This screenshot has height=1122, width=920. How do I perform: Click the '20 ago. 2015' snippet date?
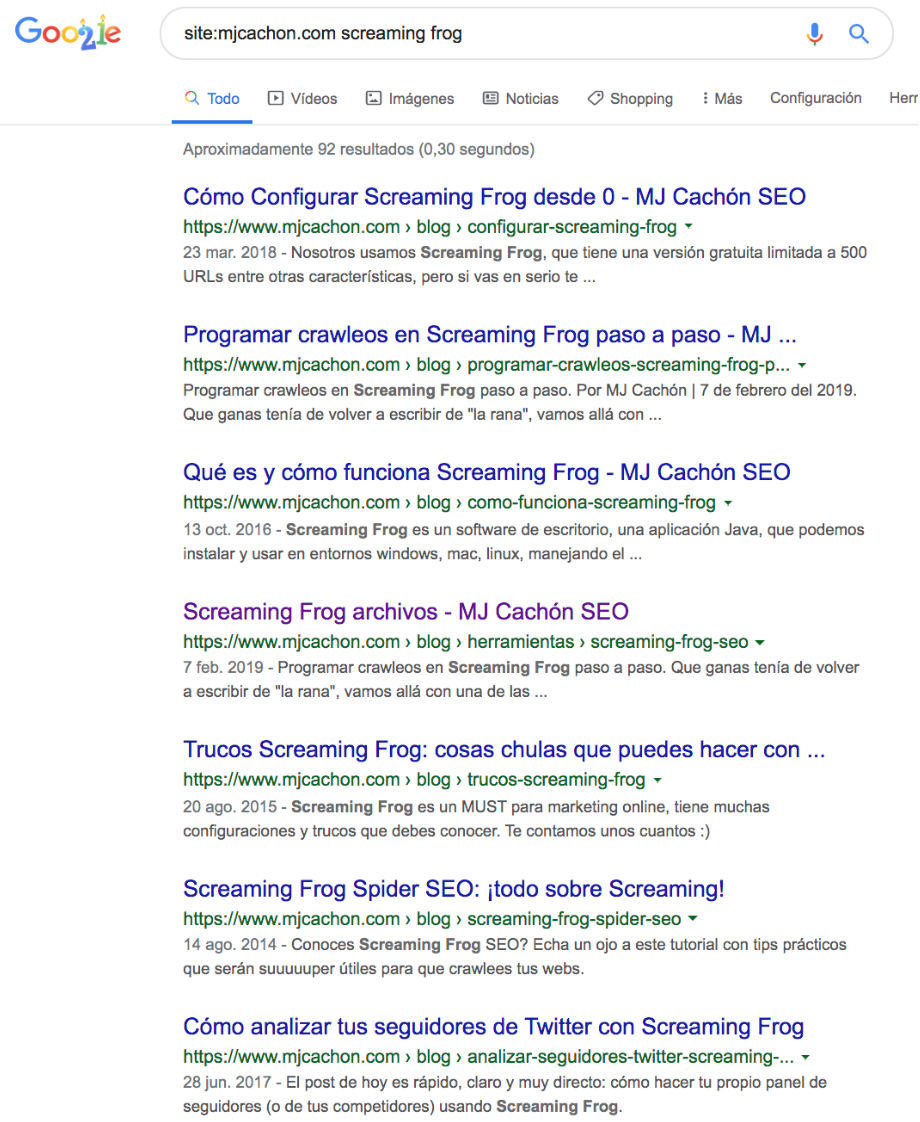click(x=230, y=806)
